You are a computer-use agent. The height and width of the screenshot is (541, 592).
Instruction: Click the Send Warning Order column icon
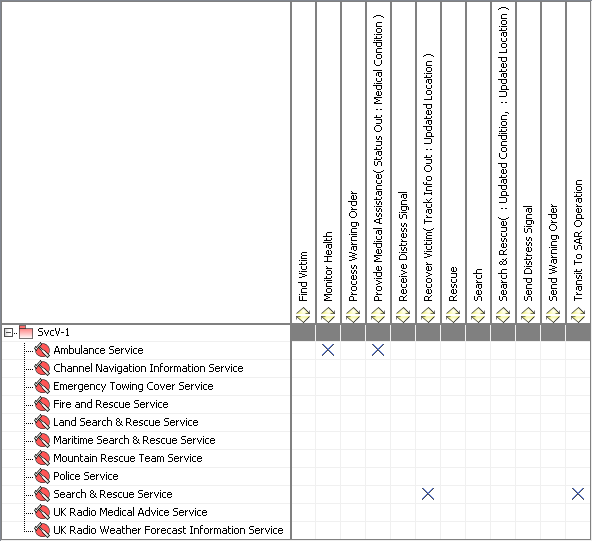coord(553,315)
